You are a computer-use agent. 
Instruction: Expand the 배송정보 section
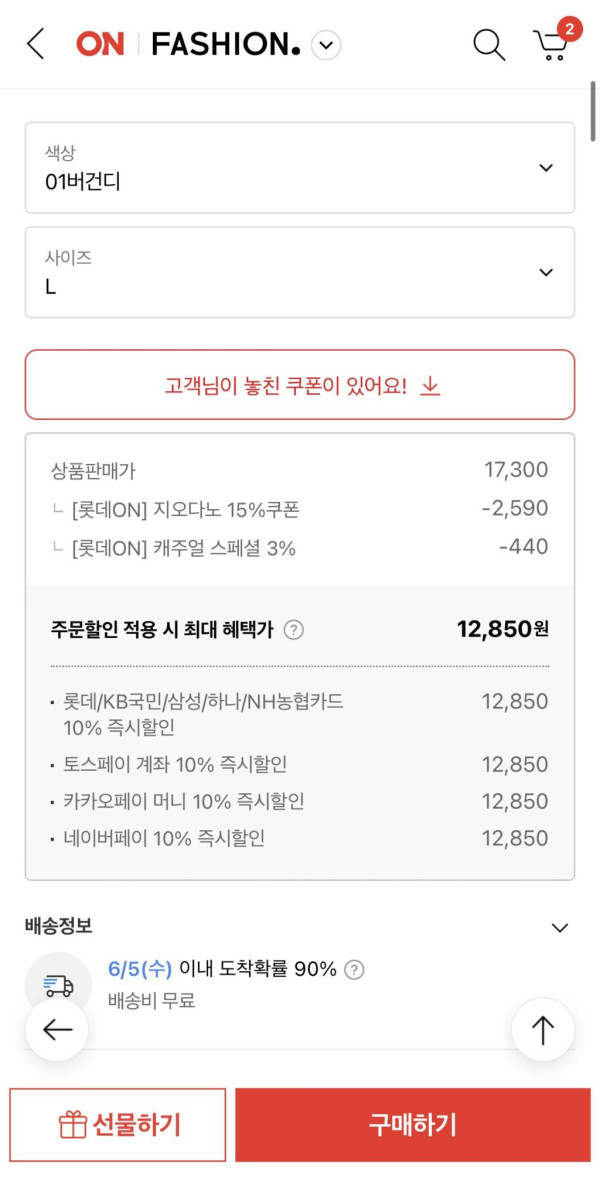pos(559,927)
